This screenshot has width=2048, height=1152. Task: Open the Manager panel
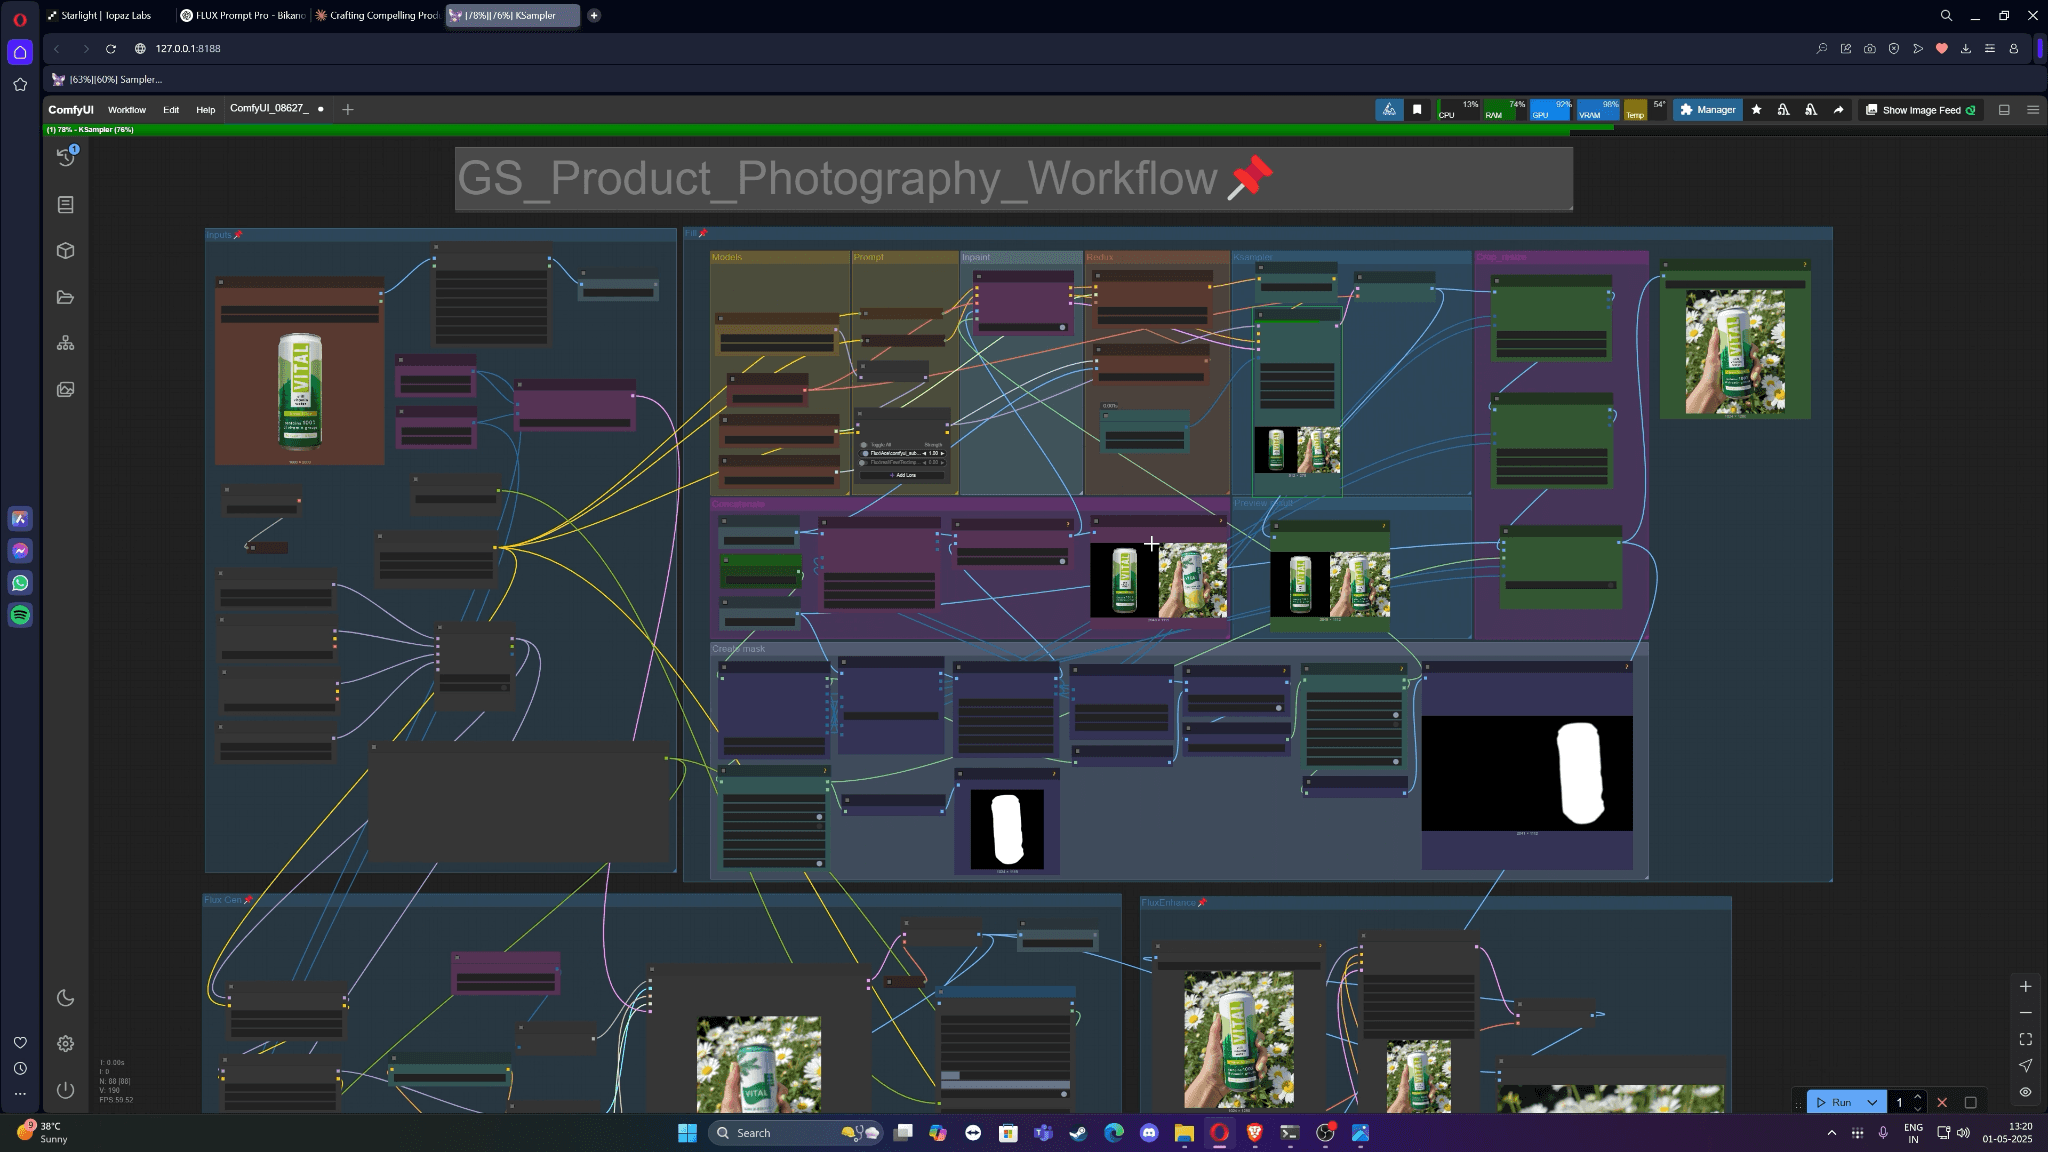(1708, 110)
